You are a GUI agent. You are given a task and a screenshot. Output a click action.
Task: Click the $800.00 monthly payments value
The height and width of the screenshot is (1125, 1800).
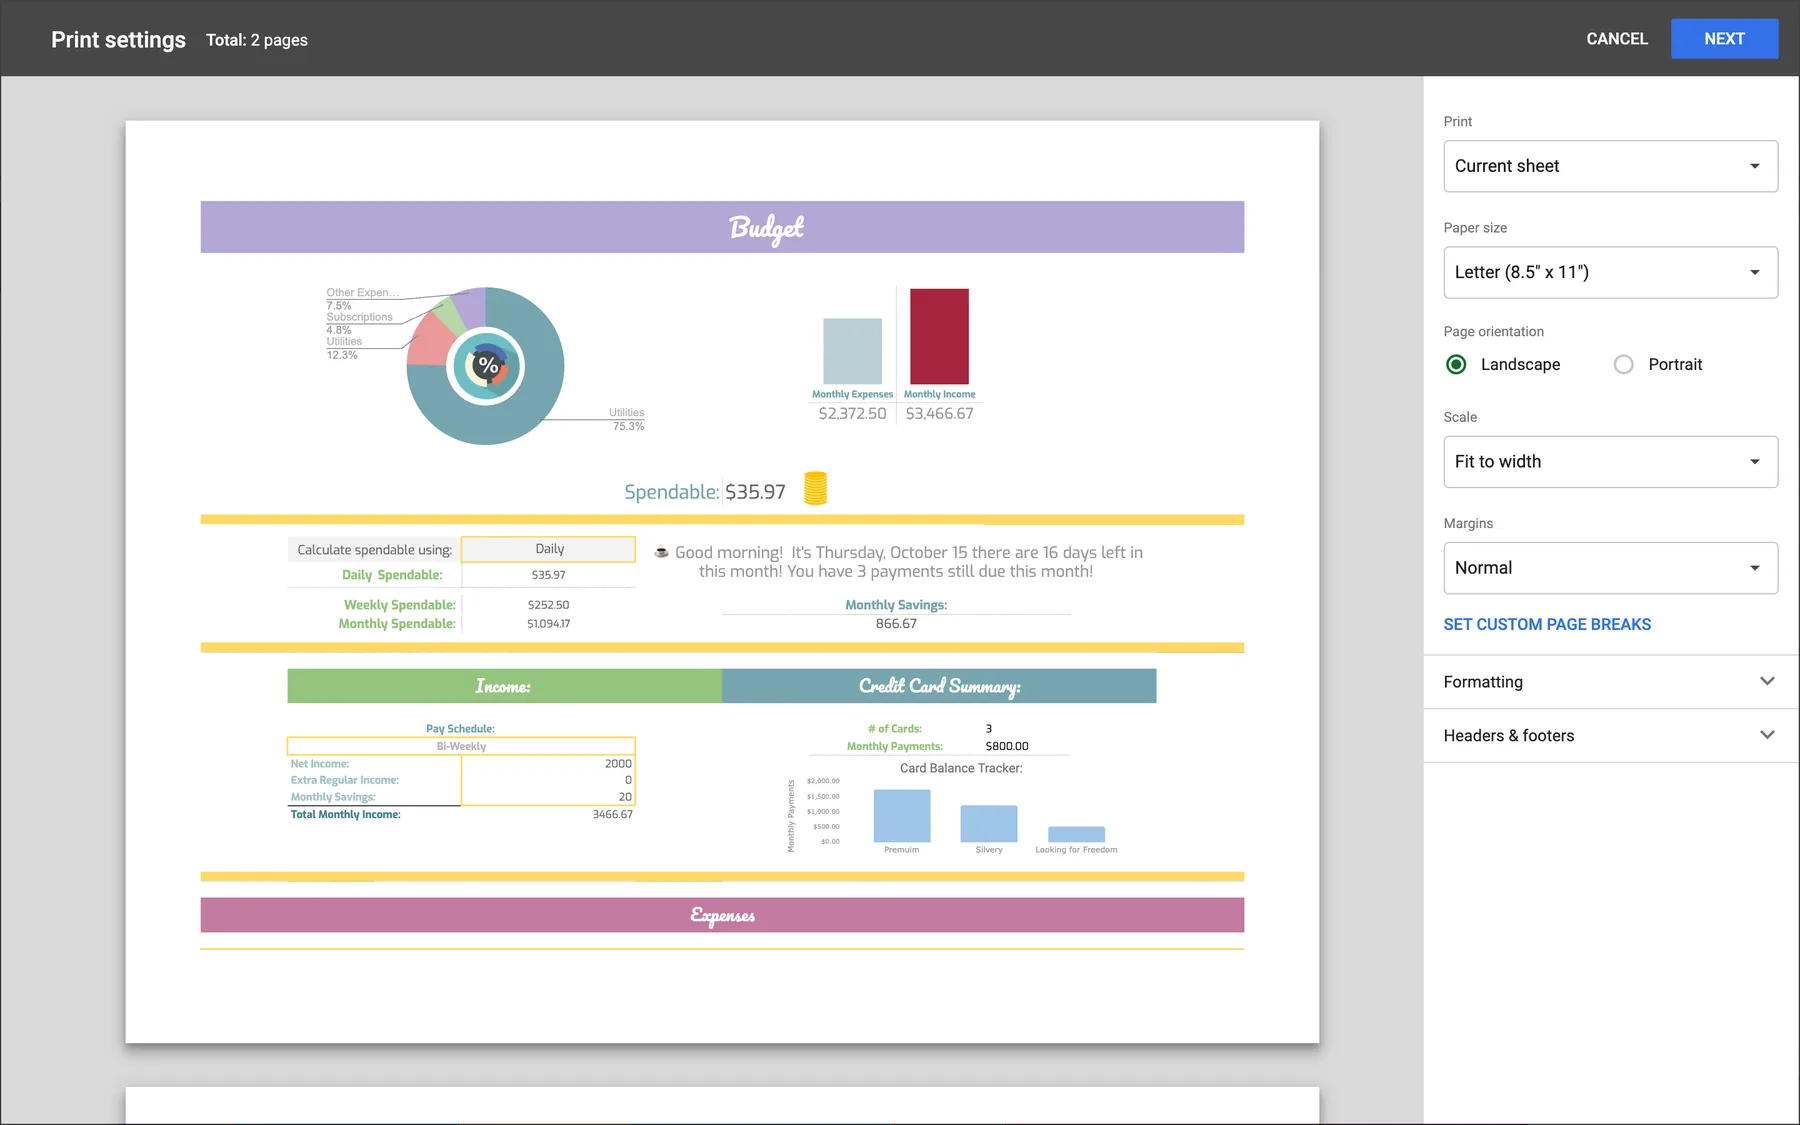[1007, 746]
